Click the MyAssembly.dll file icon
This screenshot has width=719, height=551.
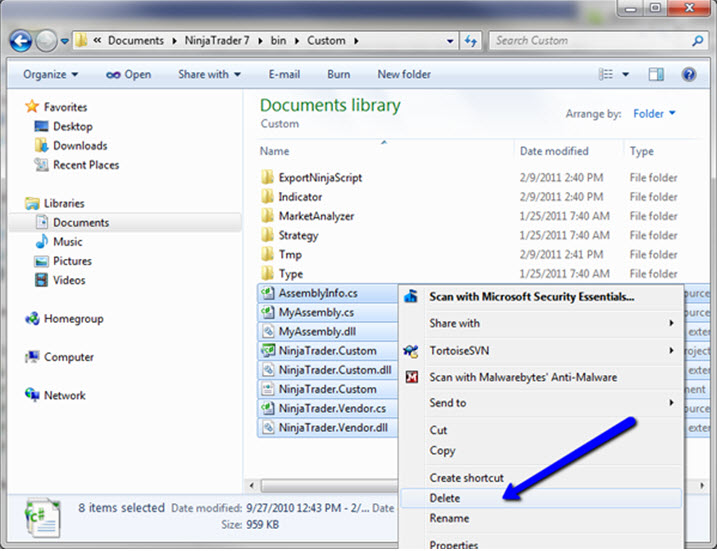pos(267,331)
